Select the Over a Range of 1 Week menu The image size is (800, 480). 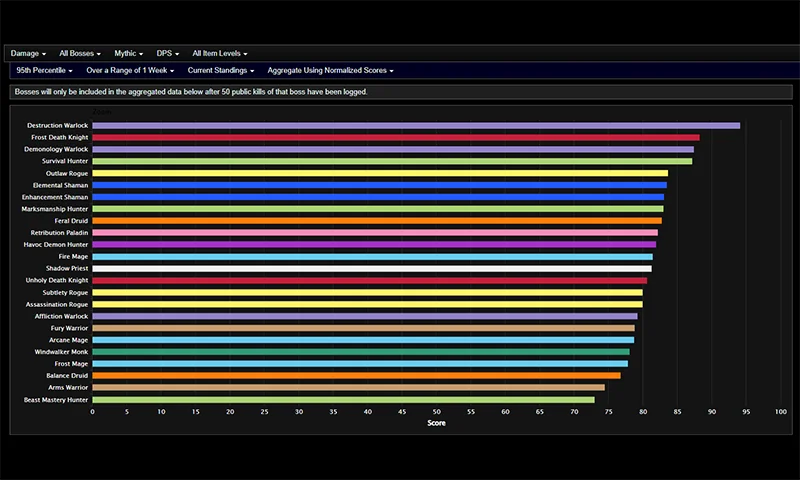[x=130, y=71]
